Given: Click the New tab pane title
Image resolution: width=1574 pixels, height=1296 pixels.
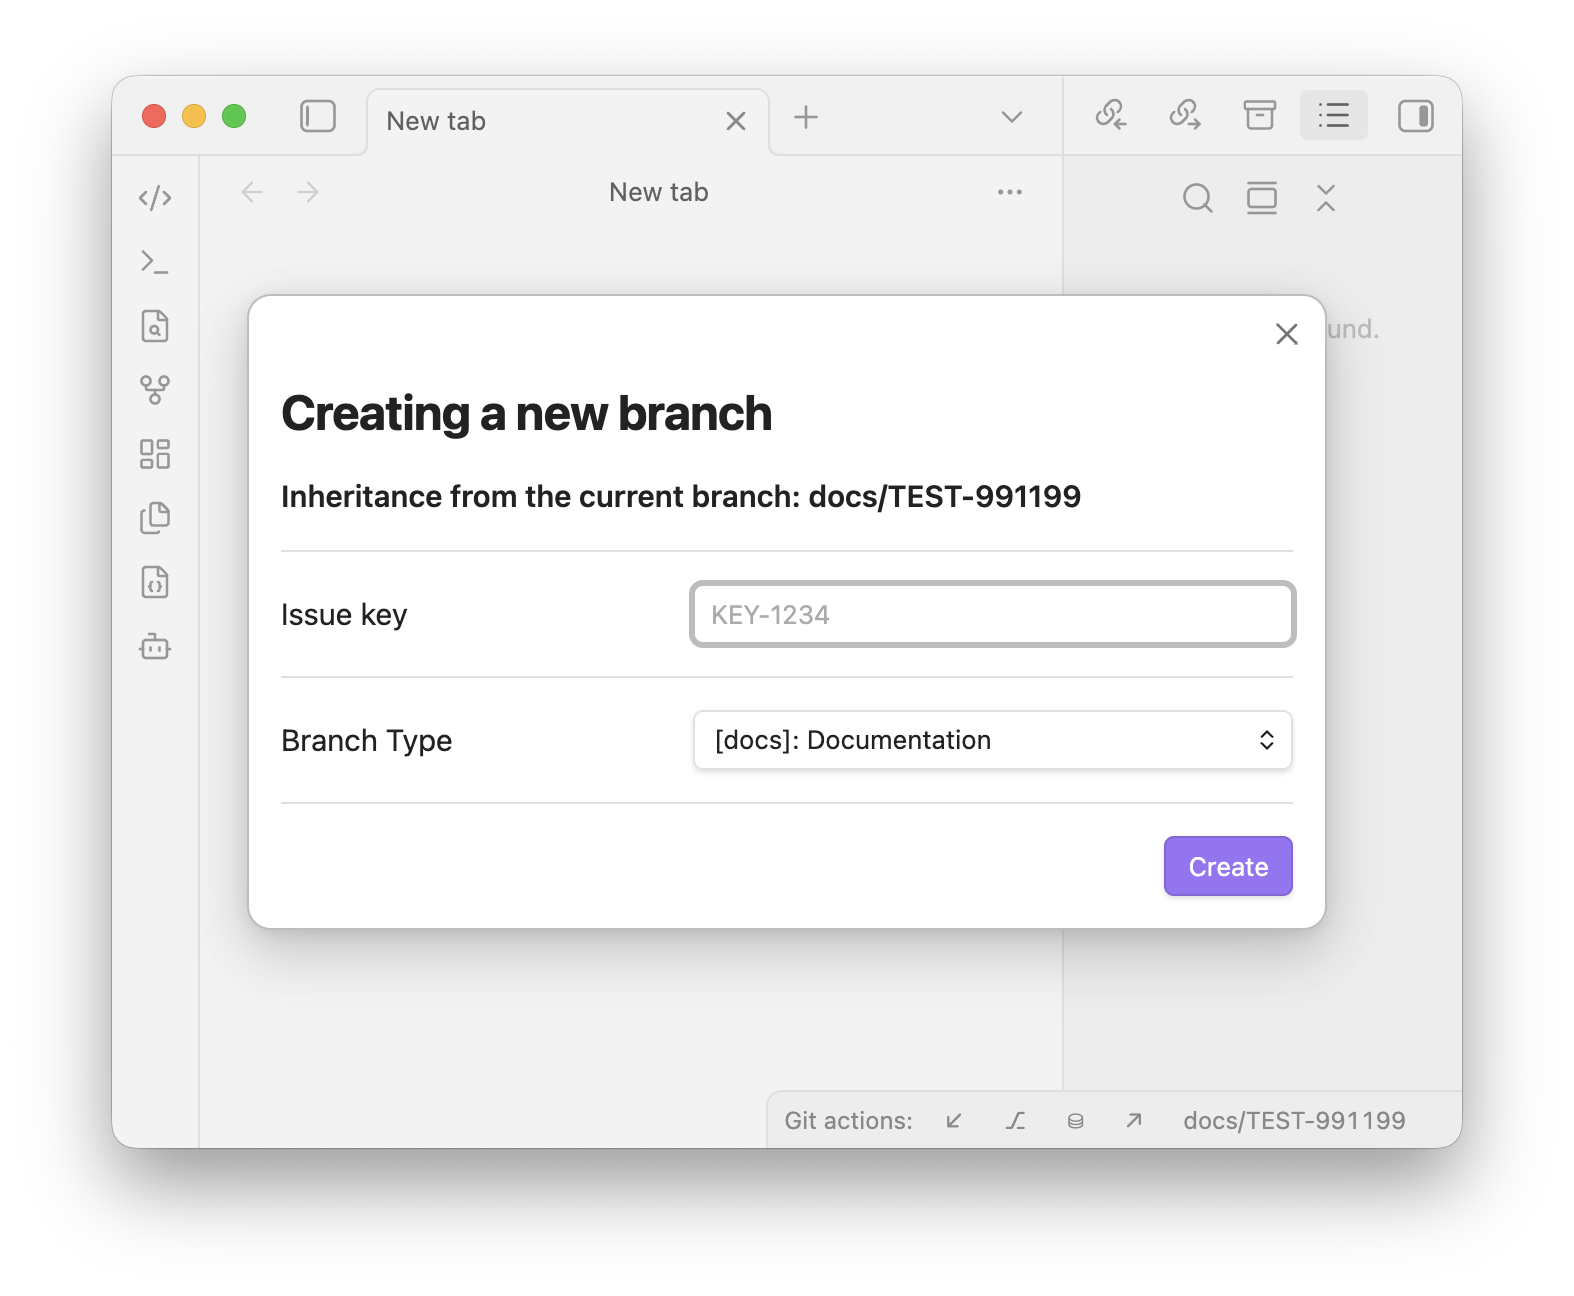Looking at the screenshot, I should click(x=659, y=192).
